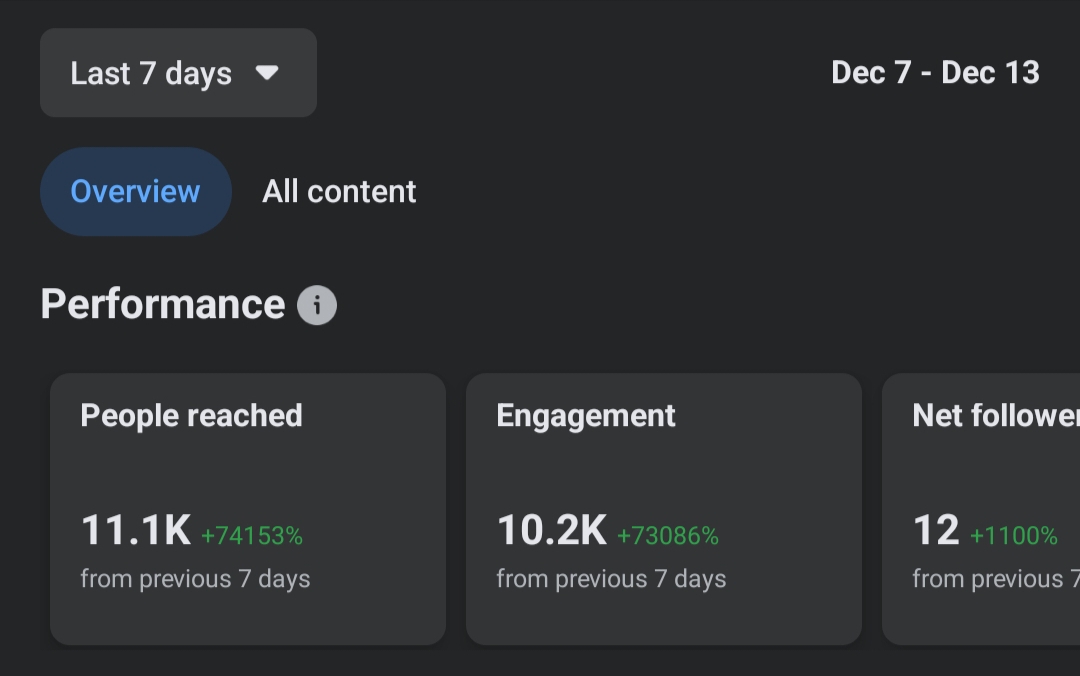The image size is (1080, 676).
Task: Click the +1100% followers change
Action: pos(1014,536)
